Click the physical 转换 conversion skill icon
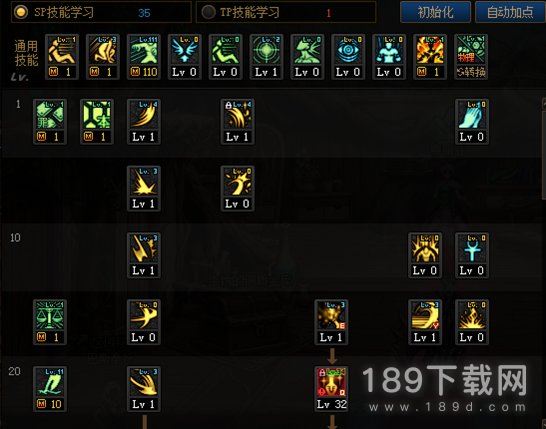The width and height of the screenshot is (546, 429). pyautogui.click(x=471, y=57)
